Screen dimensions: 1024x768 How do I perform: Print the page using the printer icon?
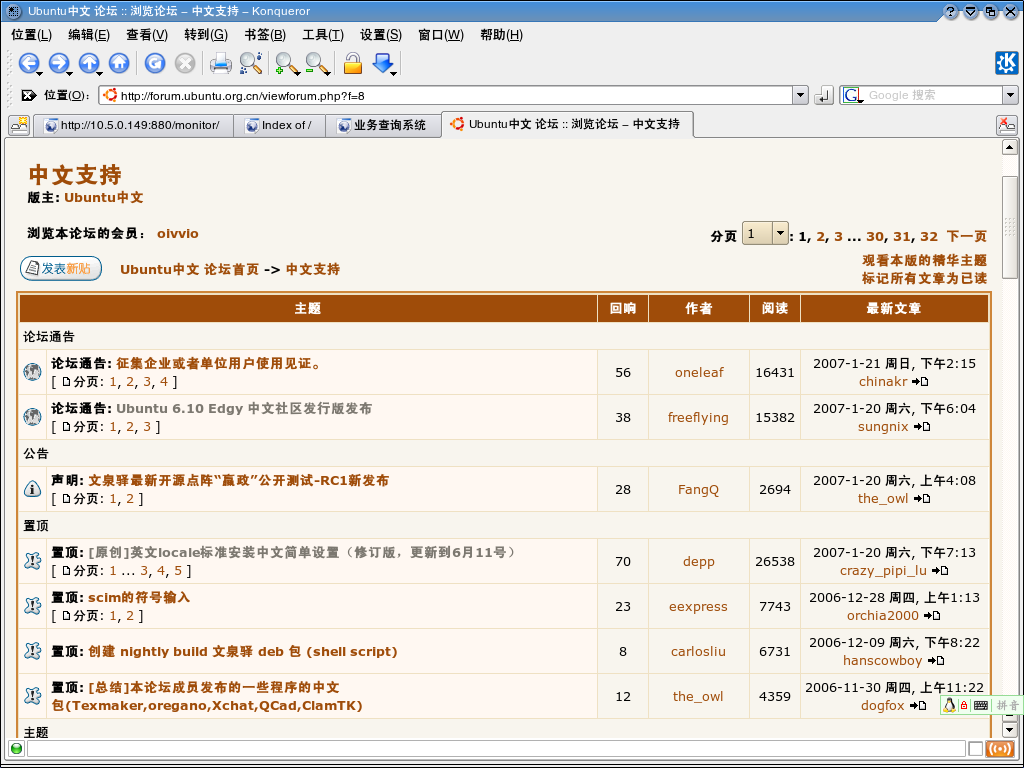point(221,63)
